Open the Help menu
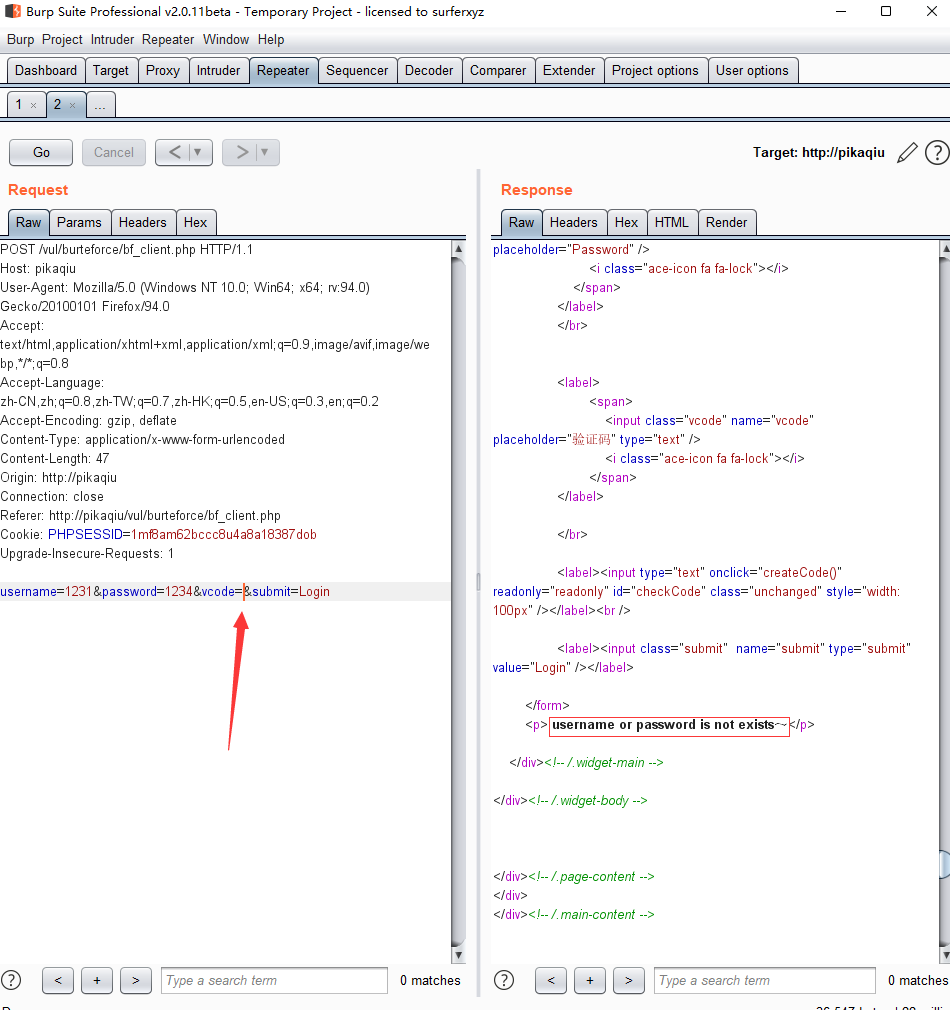Image resolution: width=950 pixels, height=1010 pixels. point(271,39)
